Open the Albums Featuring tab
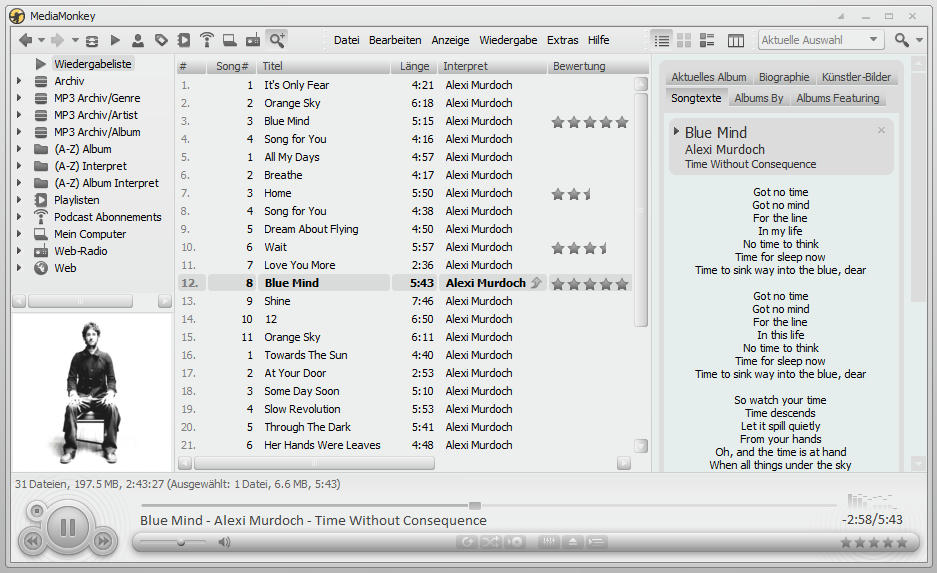Screen dimensions: 937x573 click(x=838, y=98)
